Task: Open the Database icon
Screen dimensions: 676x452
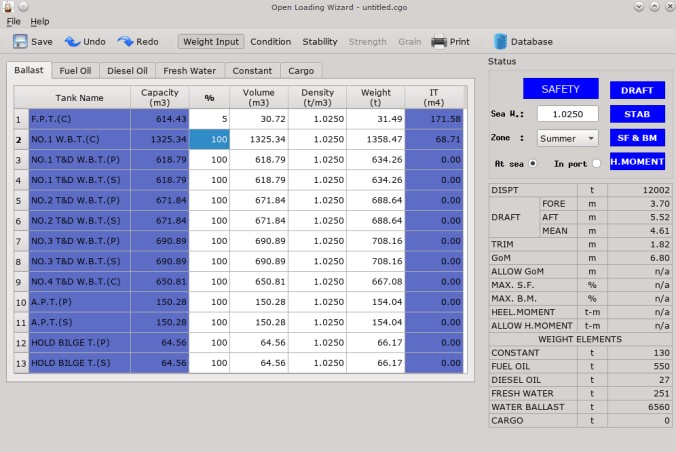Action: pos(500,42)
